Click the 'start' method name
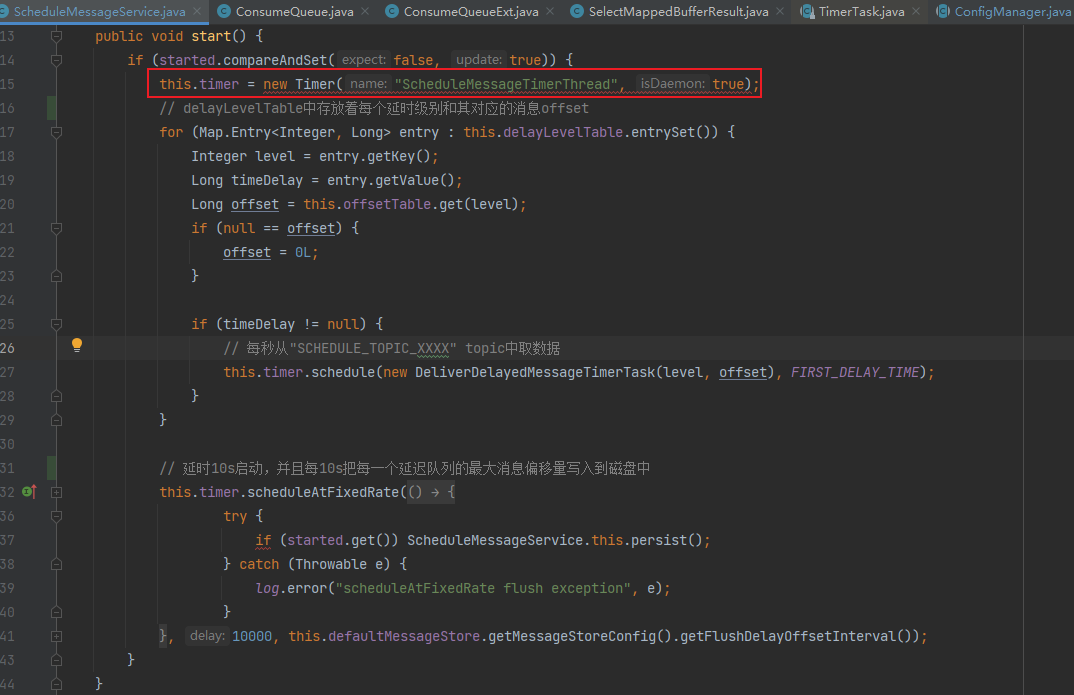This screenshot has width=1074, height=695. 210,36
